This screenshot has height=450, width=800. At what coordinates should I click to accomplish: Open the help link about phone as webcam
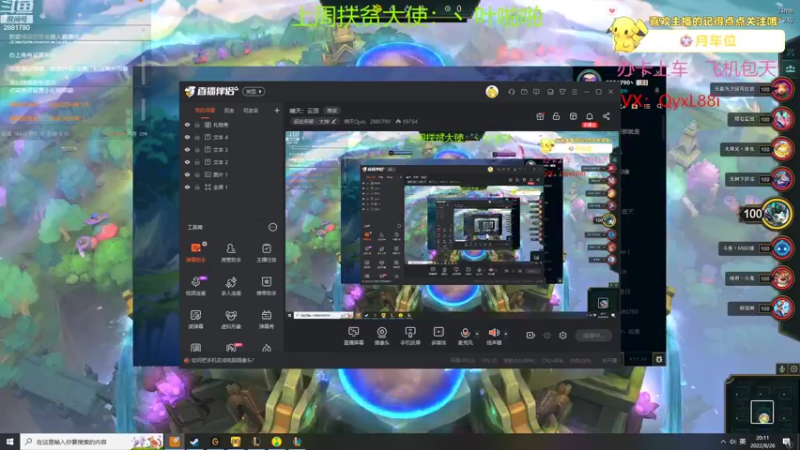(x=222, y=360)
